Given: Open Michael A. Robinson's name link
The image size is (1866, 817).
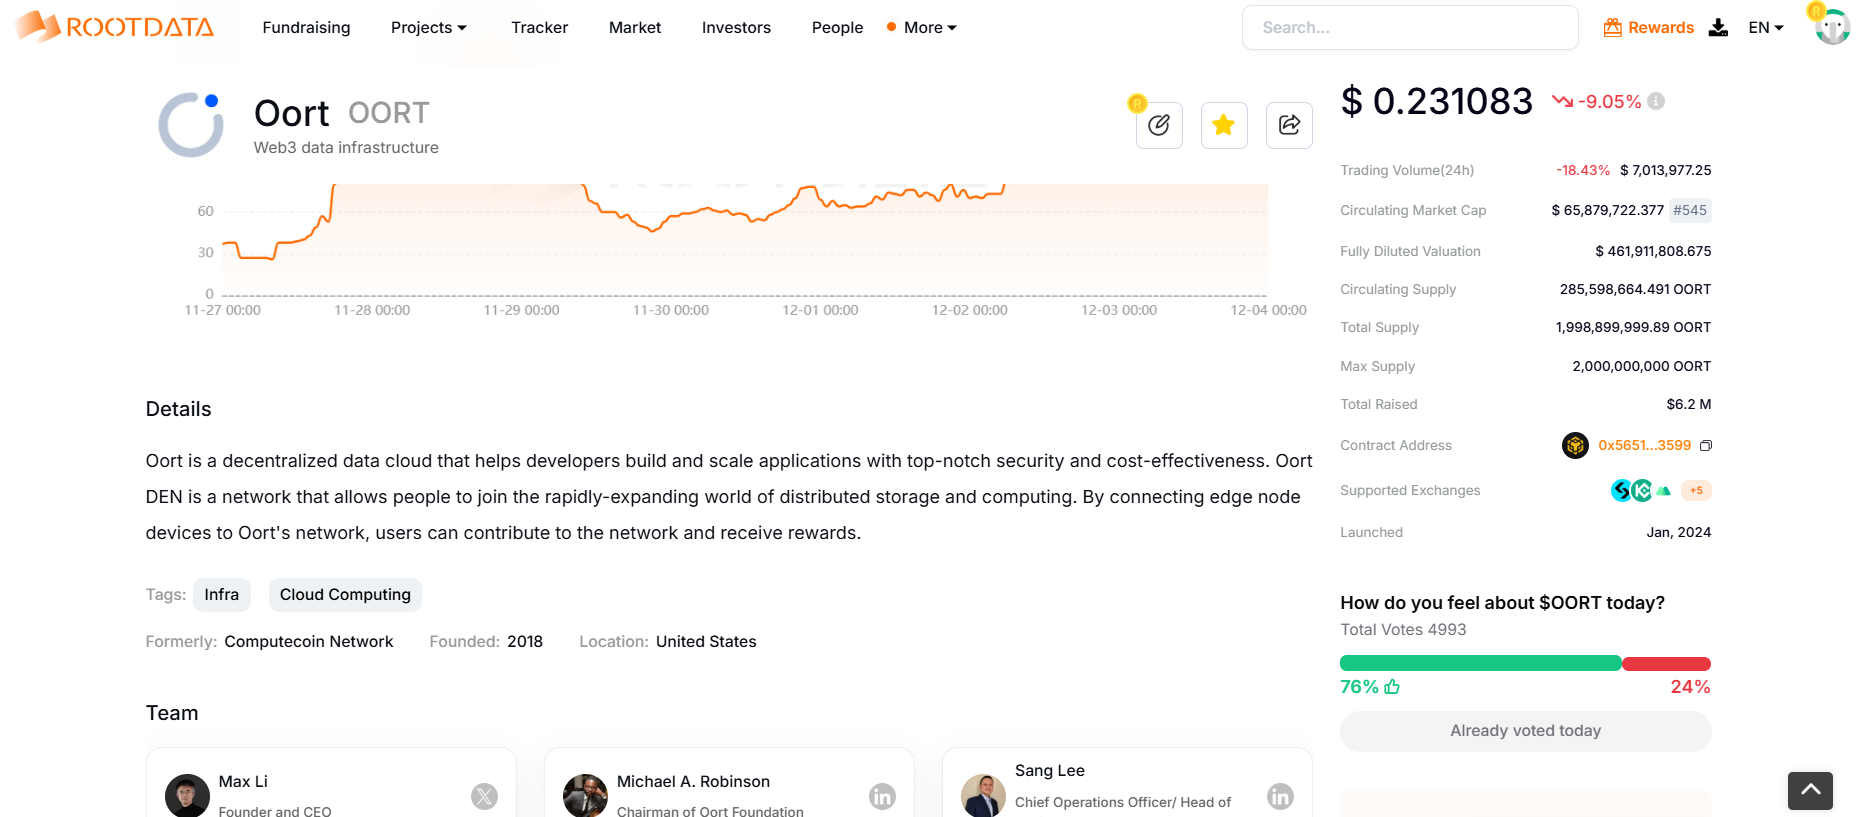Looking at the screenshot, I should click(x=693, y=781).
